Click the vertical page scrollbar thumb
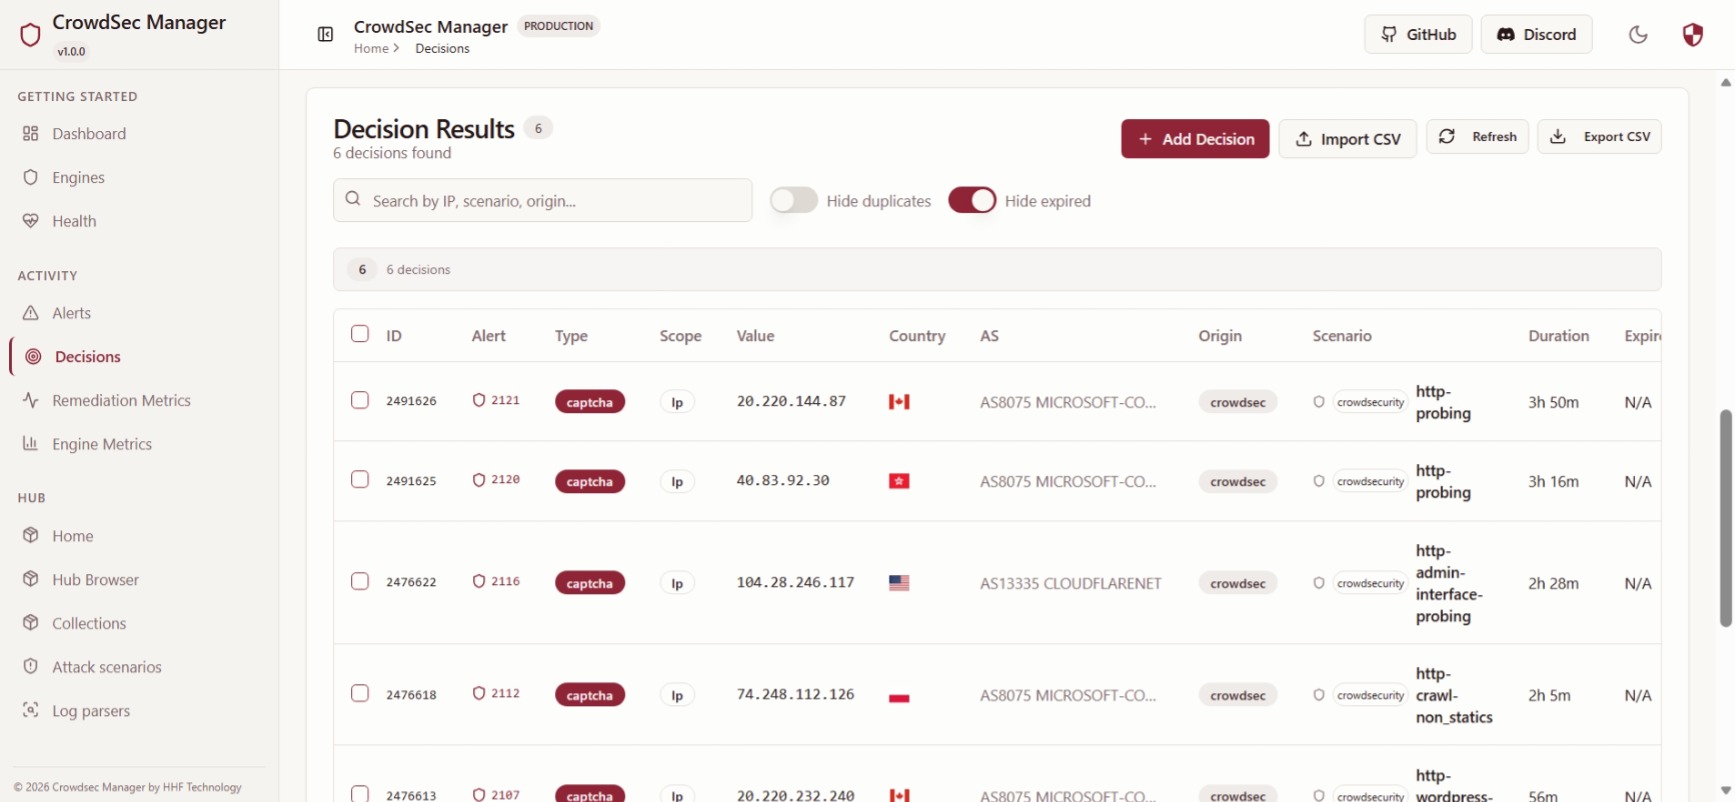 coord(1725,518)
